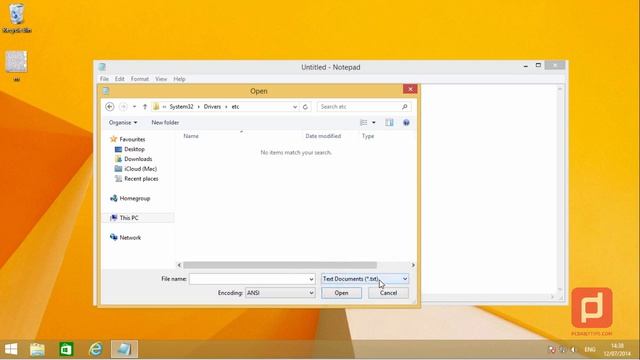This screenshot has width=640, height=360.
Task: Expand the view options dropdown arrow
Action: pyautogui.click(x=373, y=122)
